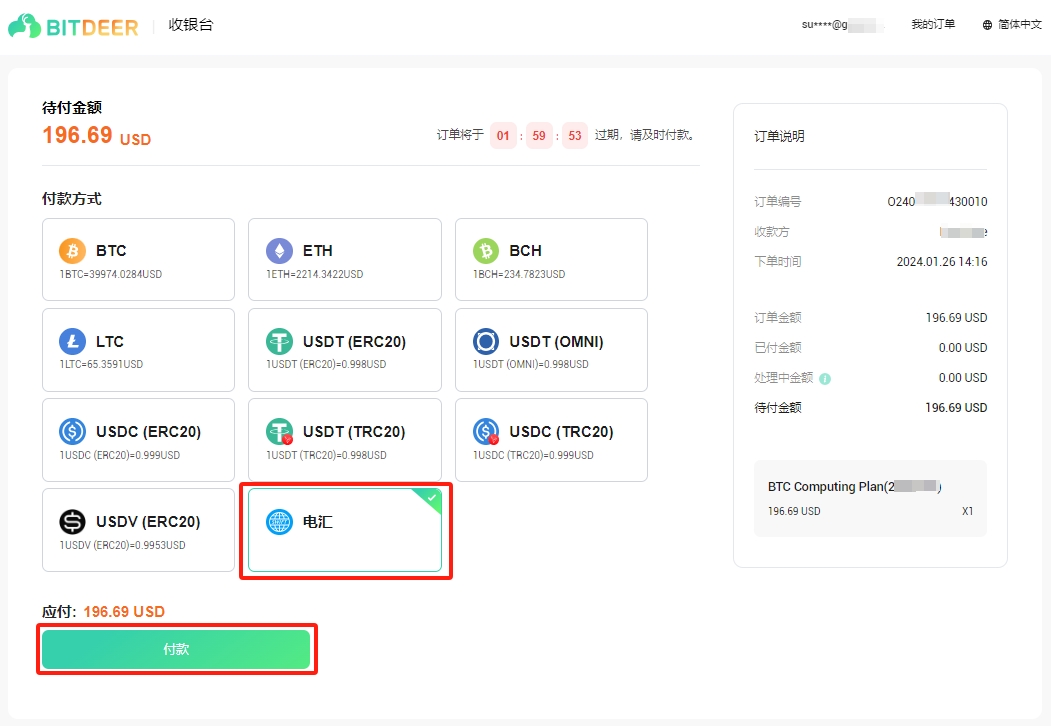Choose USDT (TRC20) payment option
The image size is (1051, 726).
click(x=345, y=440)
